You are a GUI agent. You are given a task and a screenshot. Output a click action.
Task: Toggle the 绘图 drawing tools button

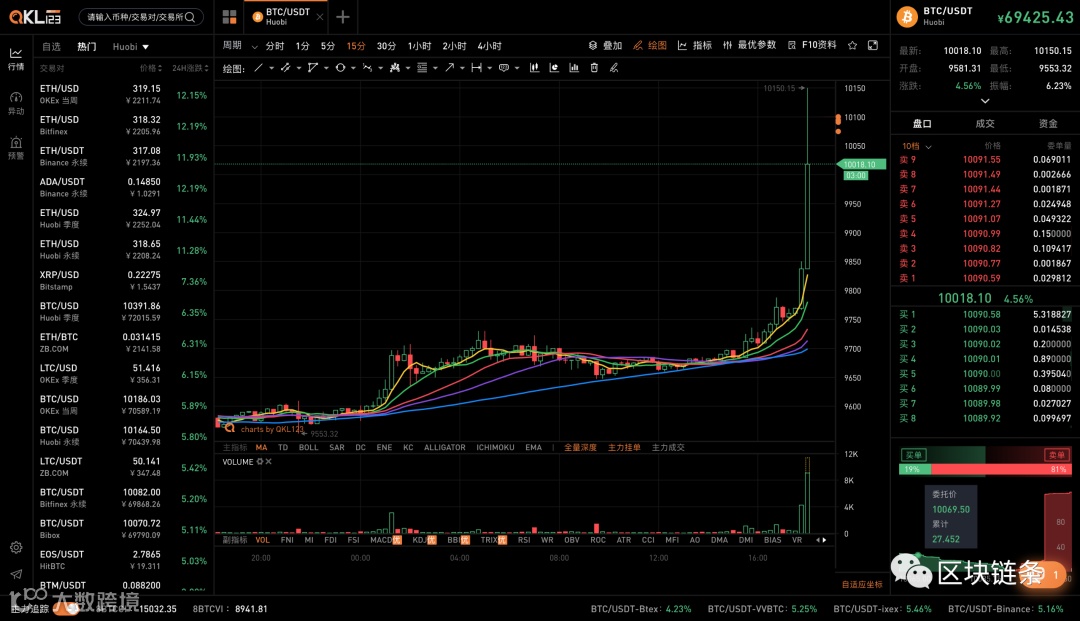click(650, 45)
